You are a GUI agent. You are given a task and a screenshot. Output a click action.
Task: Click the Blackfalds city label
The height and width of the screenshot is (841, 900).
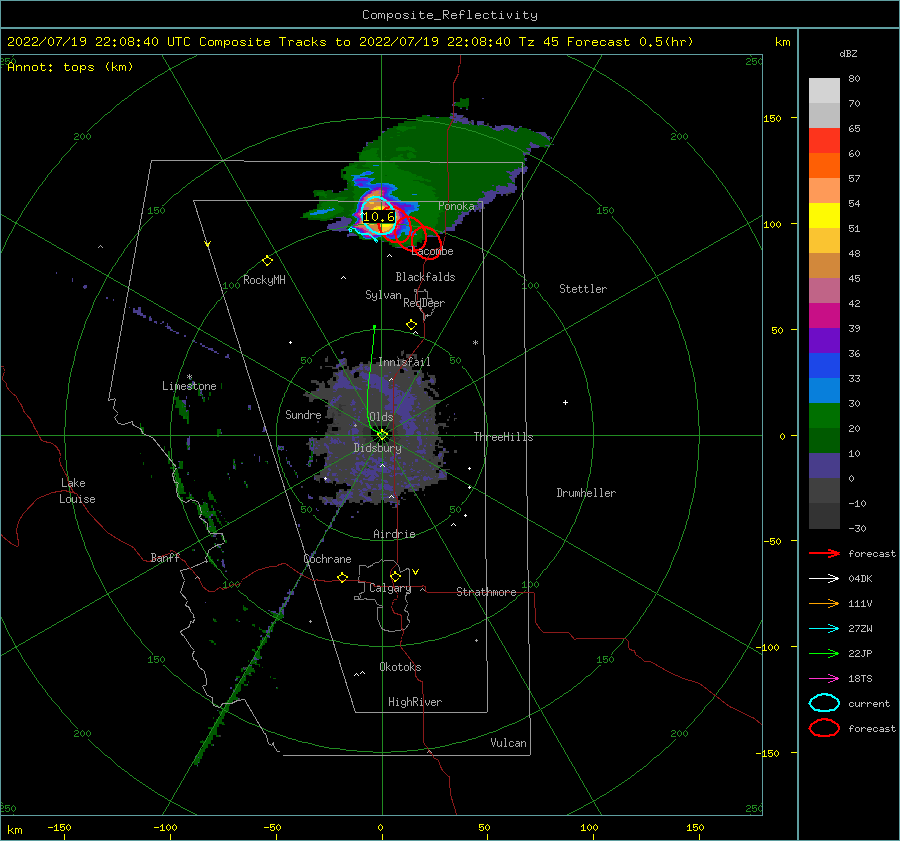coord(425,277)
